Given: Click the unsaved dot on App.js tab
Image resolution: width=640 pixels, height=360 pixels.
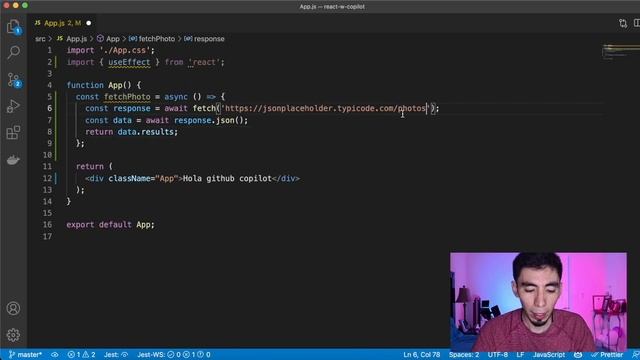Looking at the screenshot, I should [89, 23].
